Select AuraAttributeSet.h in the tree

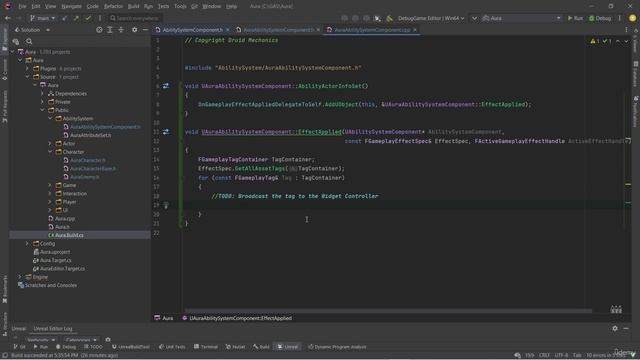click(90, 135)
